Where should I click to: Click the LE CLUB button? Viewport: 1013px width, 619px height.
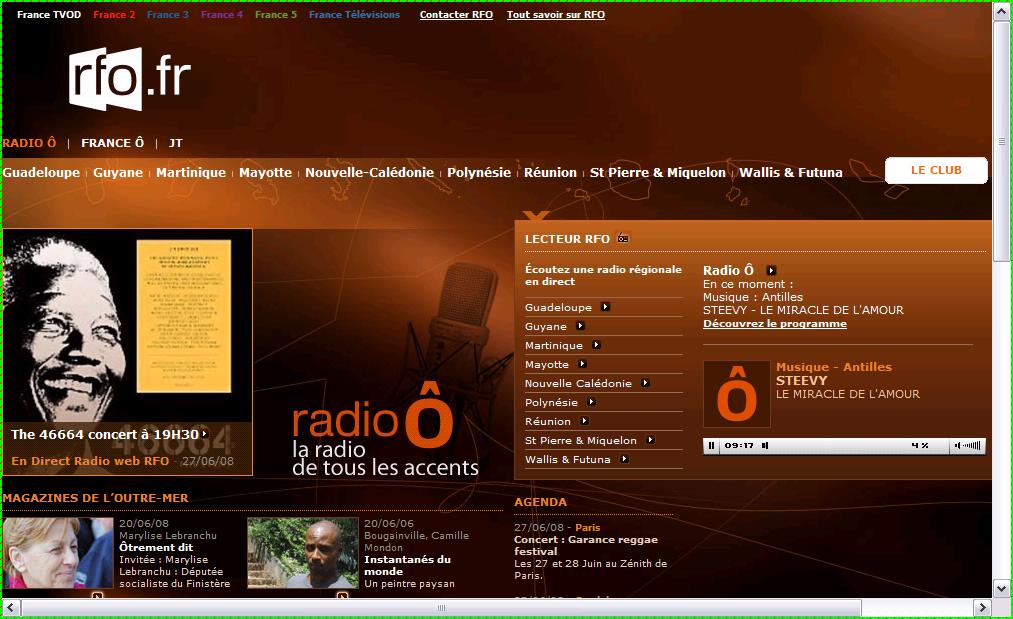coord(936,170)
